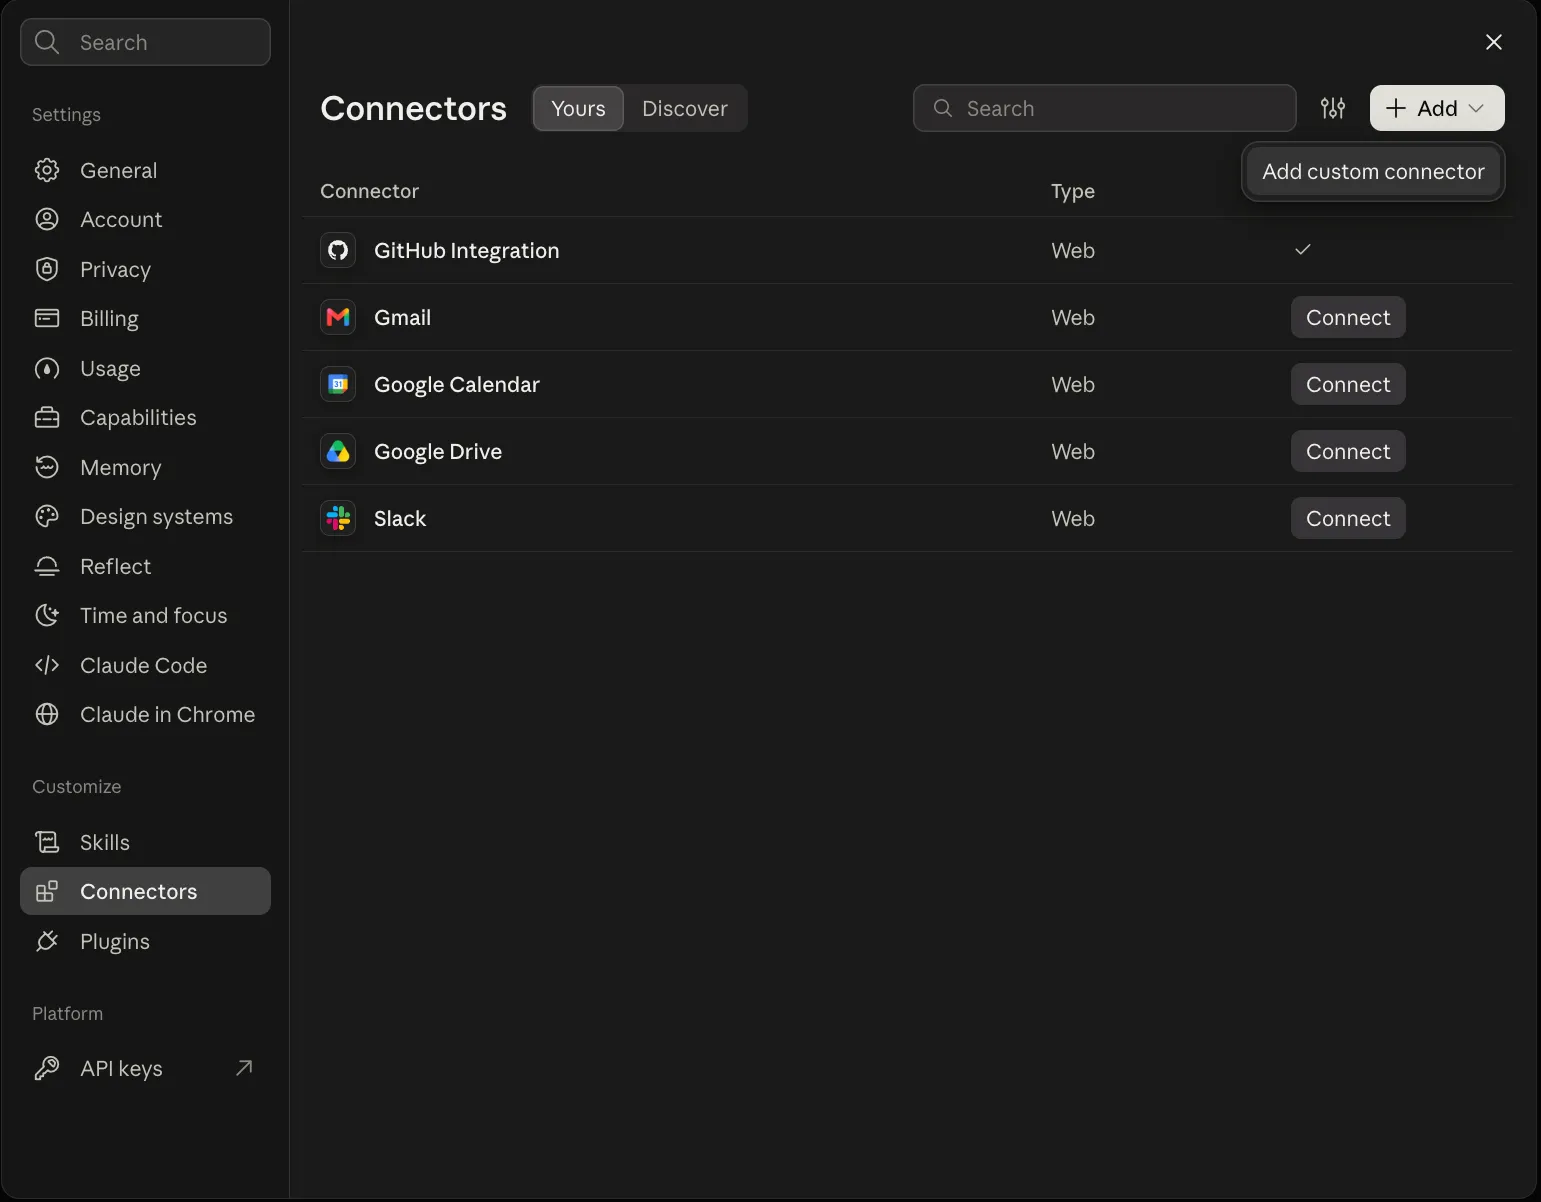Click the Claude in Chrome globe icon
The height and width of the screenshot is (1202, 1541).
pyautogui.click(x=47, y=714)
